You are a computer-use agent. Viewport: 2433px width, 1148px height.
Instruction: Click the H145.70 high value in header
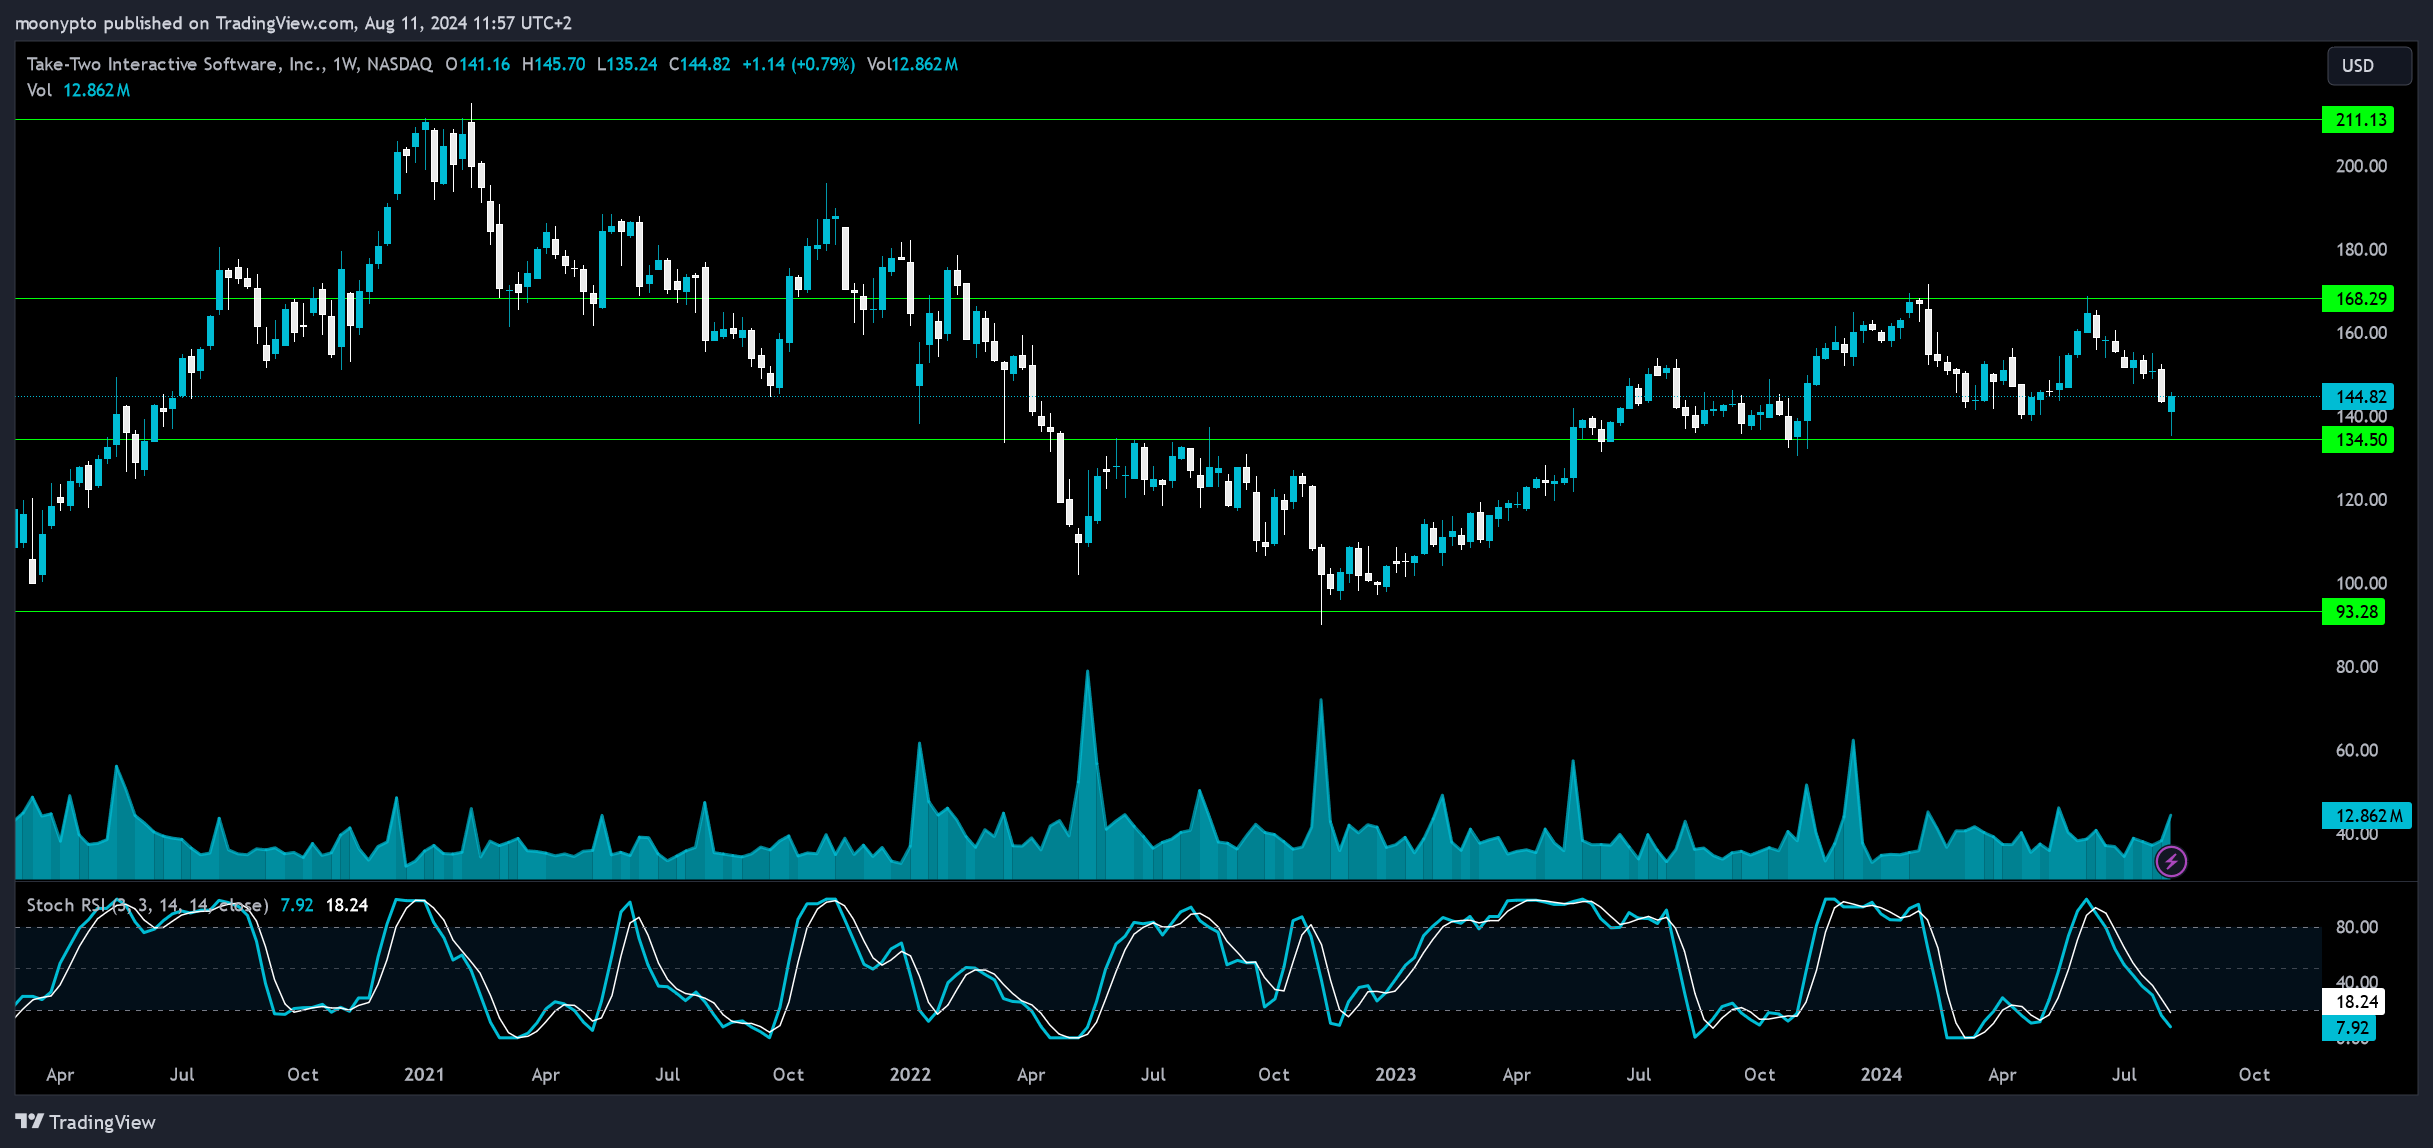[x=553, y=64]
